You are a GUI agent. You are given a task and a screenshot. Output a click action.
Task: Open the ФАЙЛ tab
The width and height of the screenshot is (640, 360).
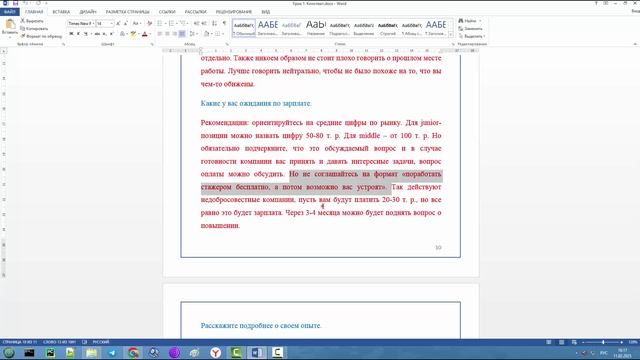point(9,12)
